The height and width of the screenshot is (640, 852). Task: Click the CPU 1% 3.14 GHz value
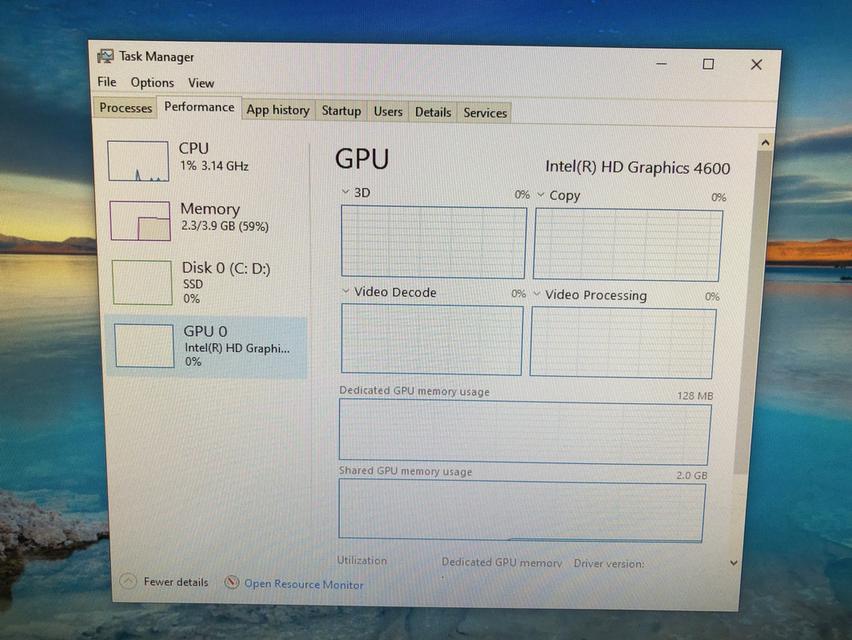point(214,166)
